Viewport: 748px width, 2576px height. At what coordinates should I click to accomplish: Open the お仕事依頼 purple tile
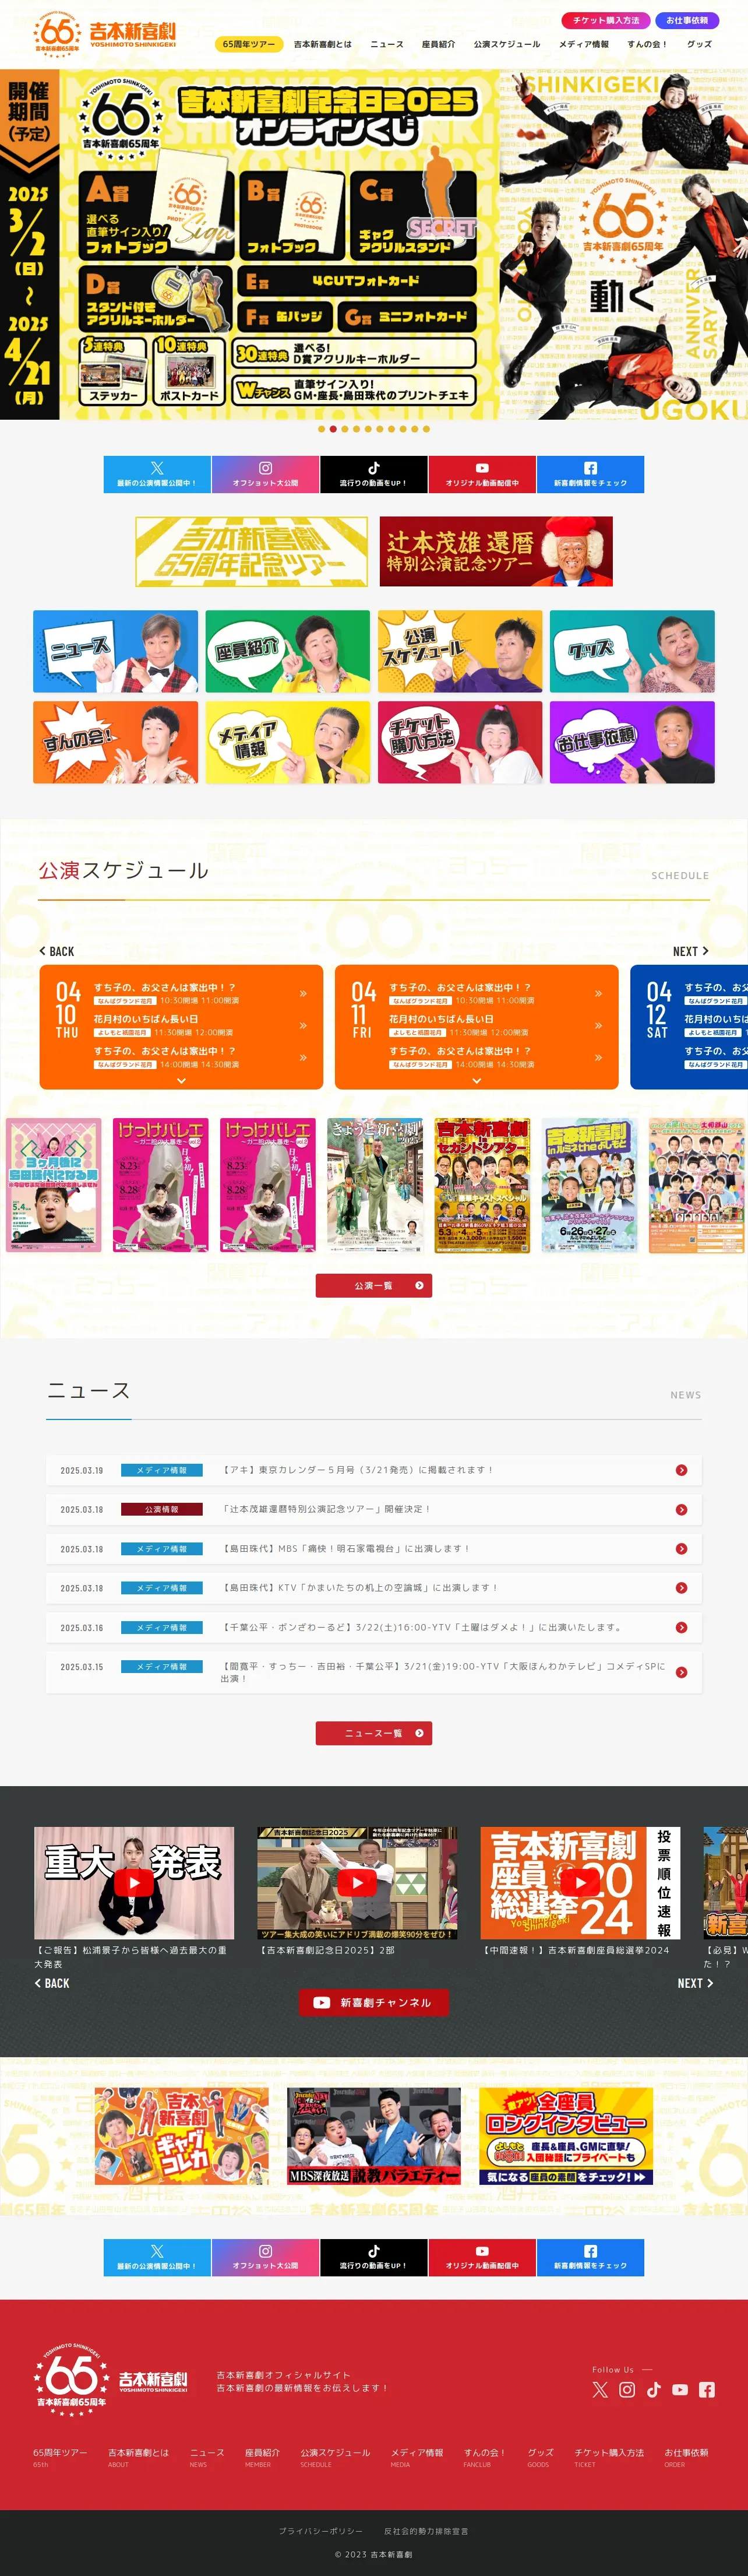pyautogui.click(x=632, y=742)
